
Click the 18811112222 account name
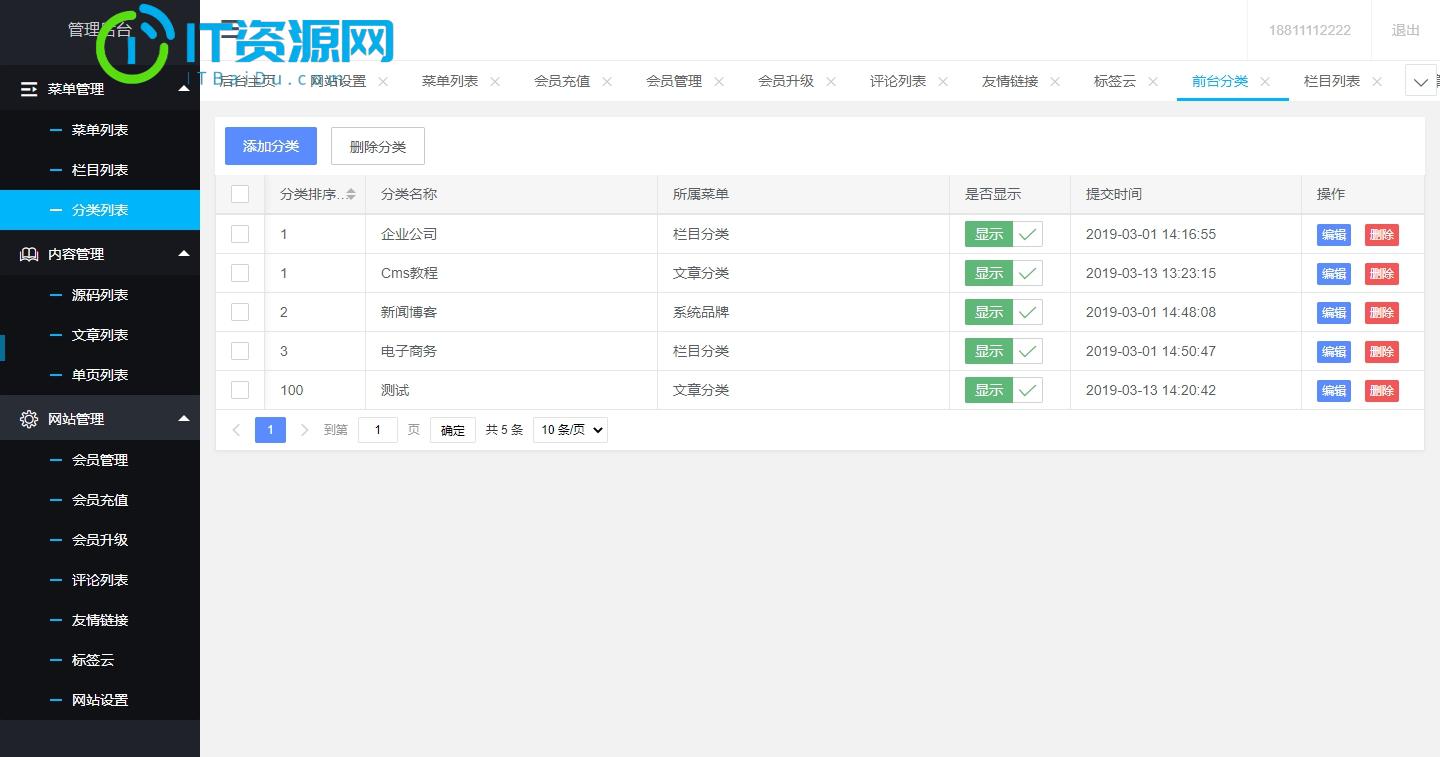[x=1310, y=30]
